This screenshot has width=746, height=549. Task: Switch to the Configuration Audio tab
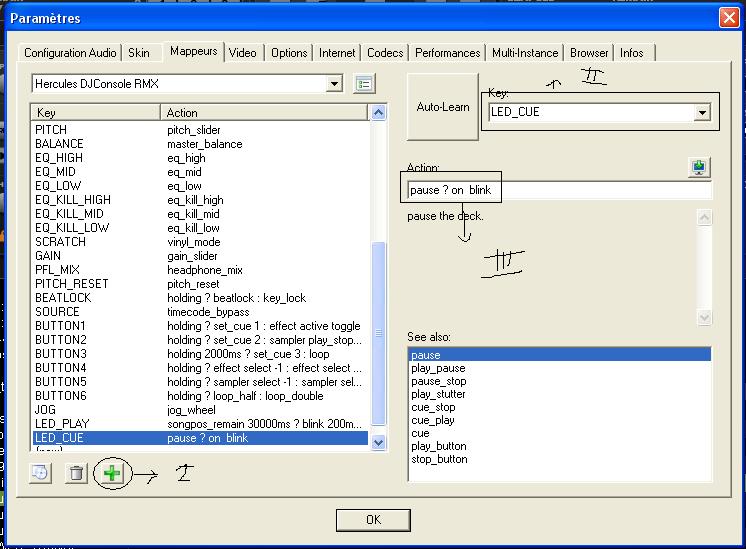pyautogui.click(x=70, y=53)
